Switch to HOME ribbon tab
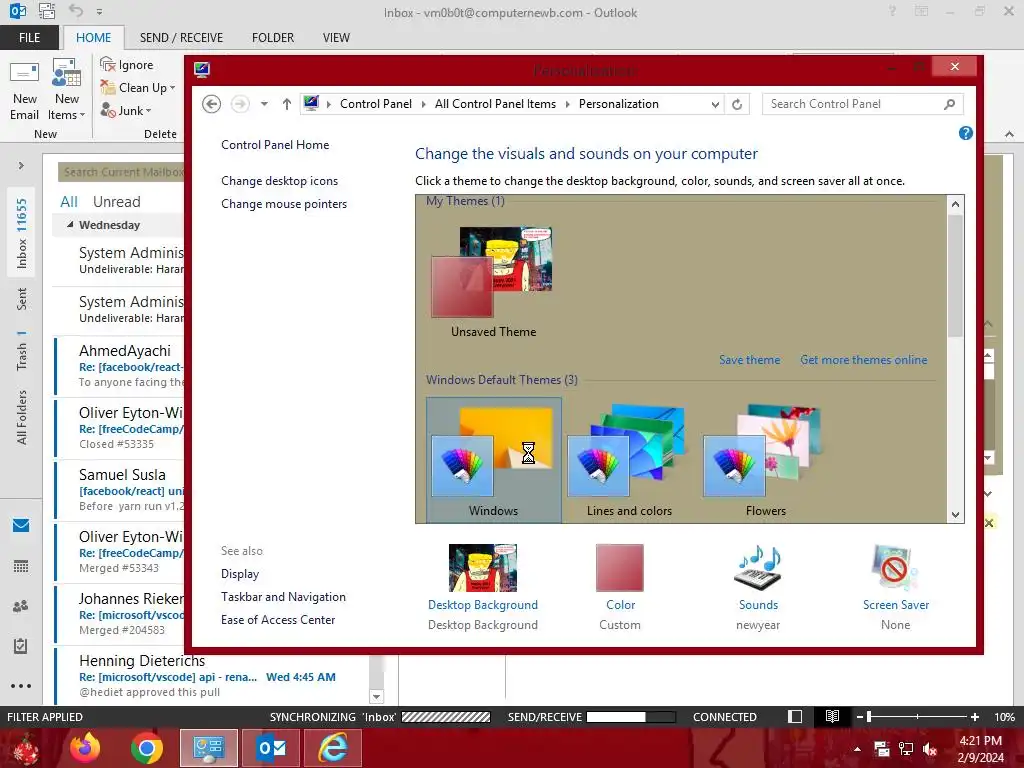1024x768 pixels. [93, 38]
